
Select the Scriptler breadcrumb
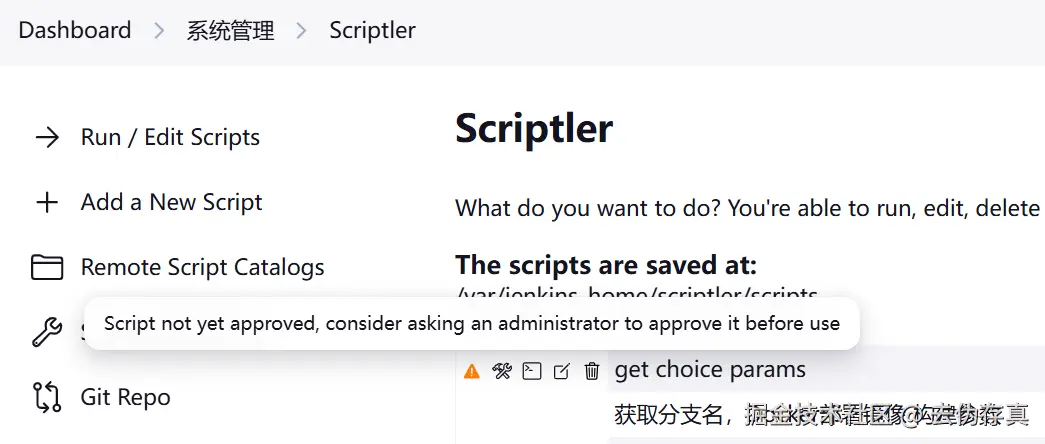(x=373, y=30)
